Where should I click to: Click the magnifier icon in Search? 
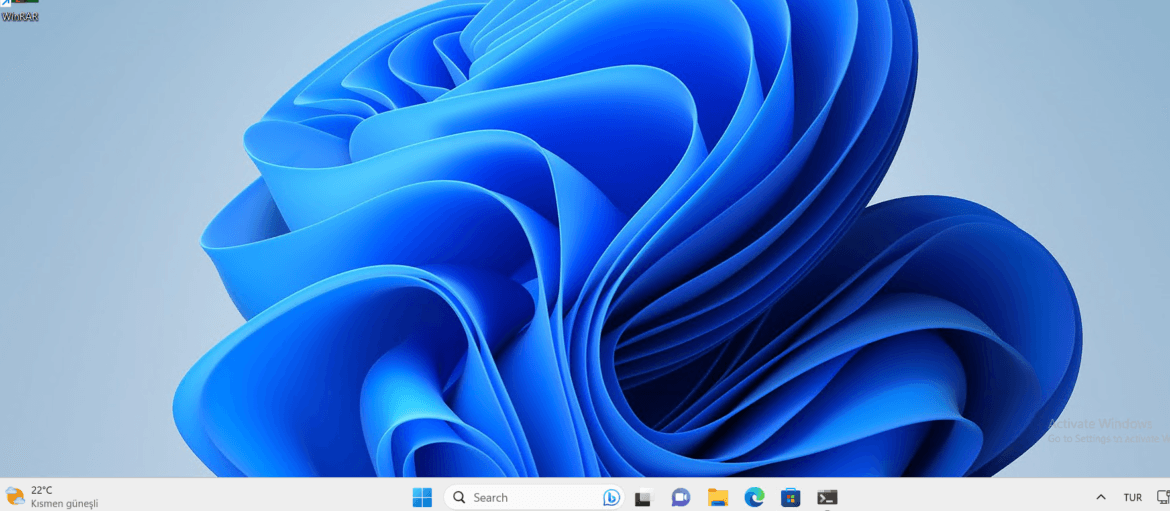pos(459,497)
